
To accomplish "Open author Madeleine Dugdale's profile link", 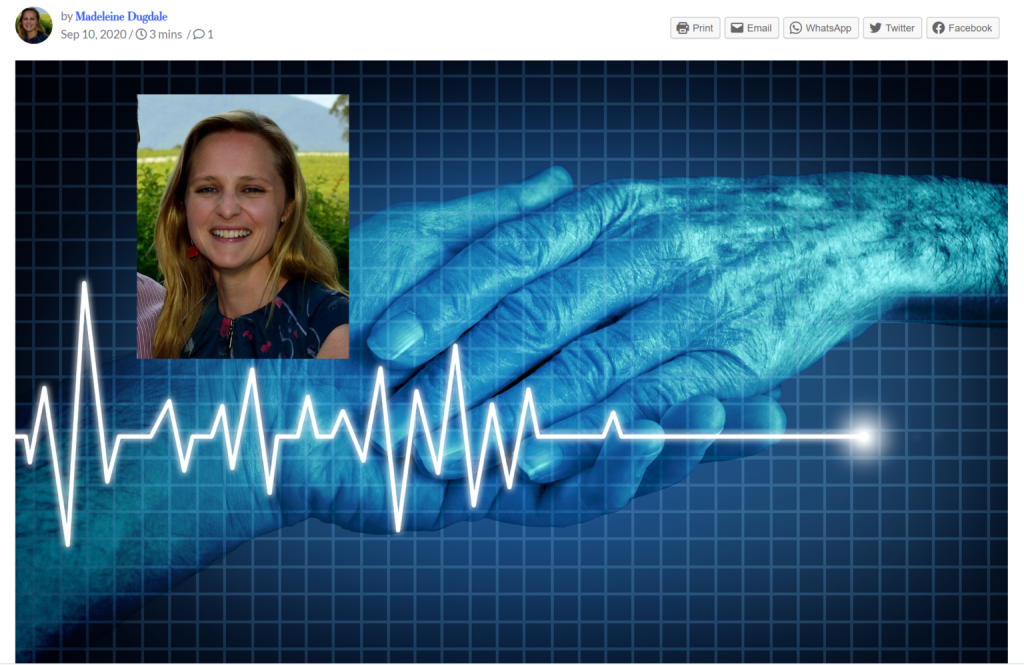I will click(x=121, y=16).
